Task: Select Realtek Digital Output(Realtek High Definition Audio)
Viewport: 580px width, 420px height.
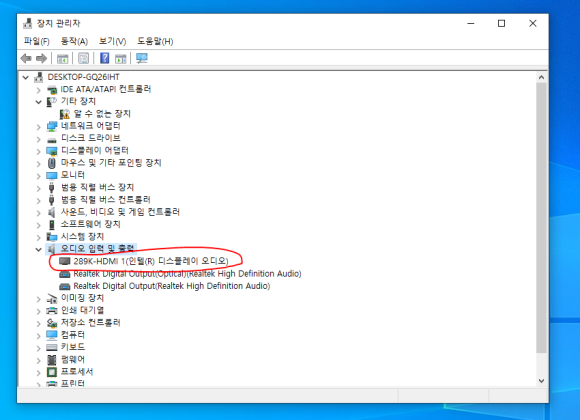Action: (172, 286)
